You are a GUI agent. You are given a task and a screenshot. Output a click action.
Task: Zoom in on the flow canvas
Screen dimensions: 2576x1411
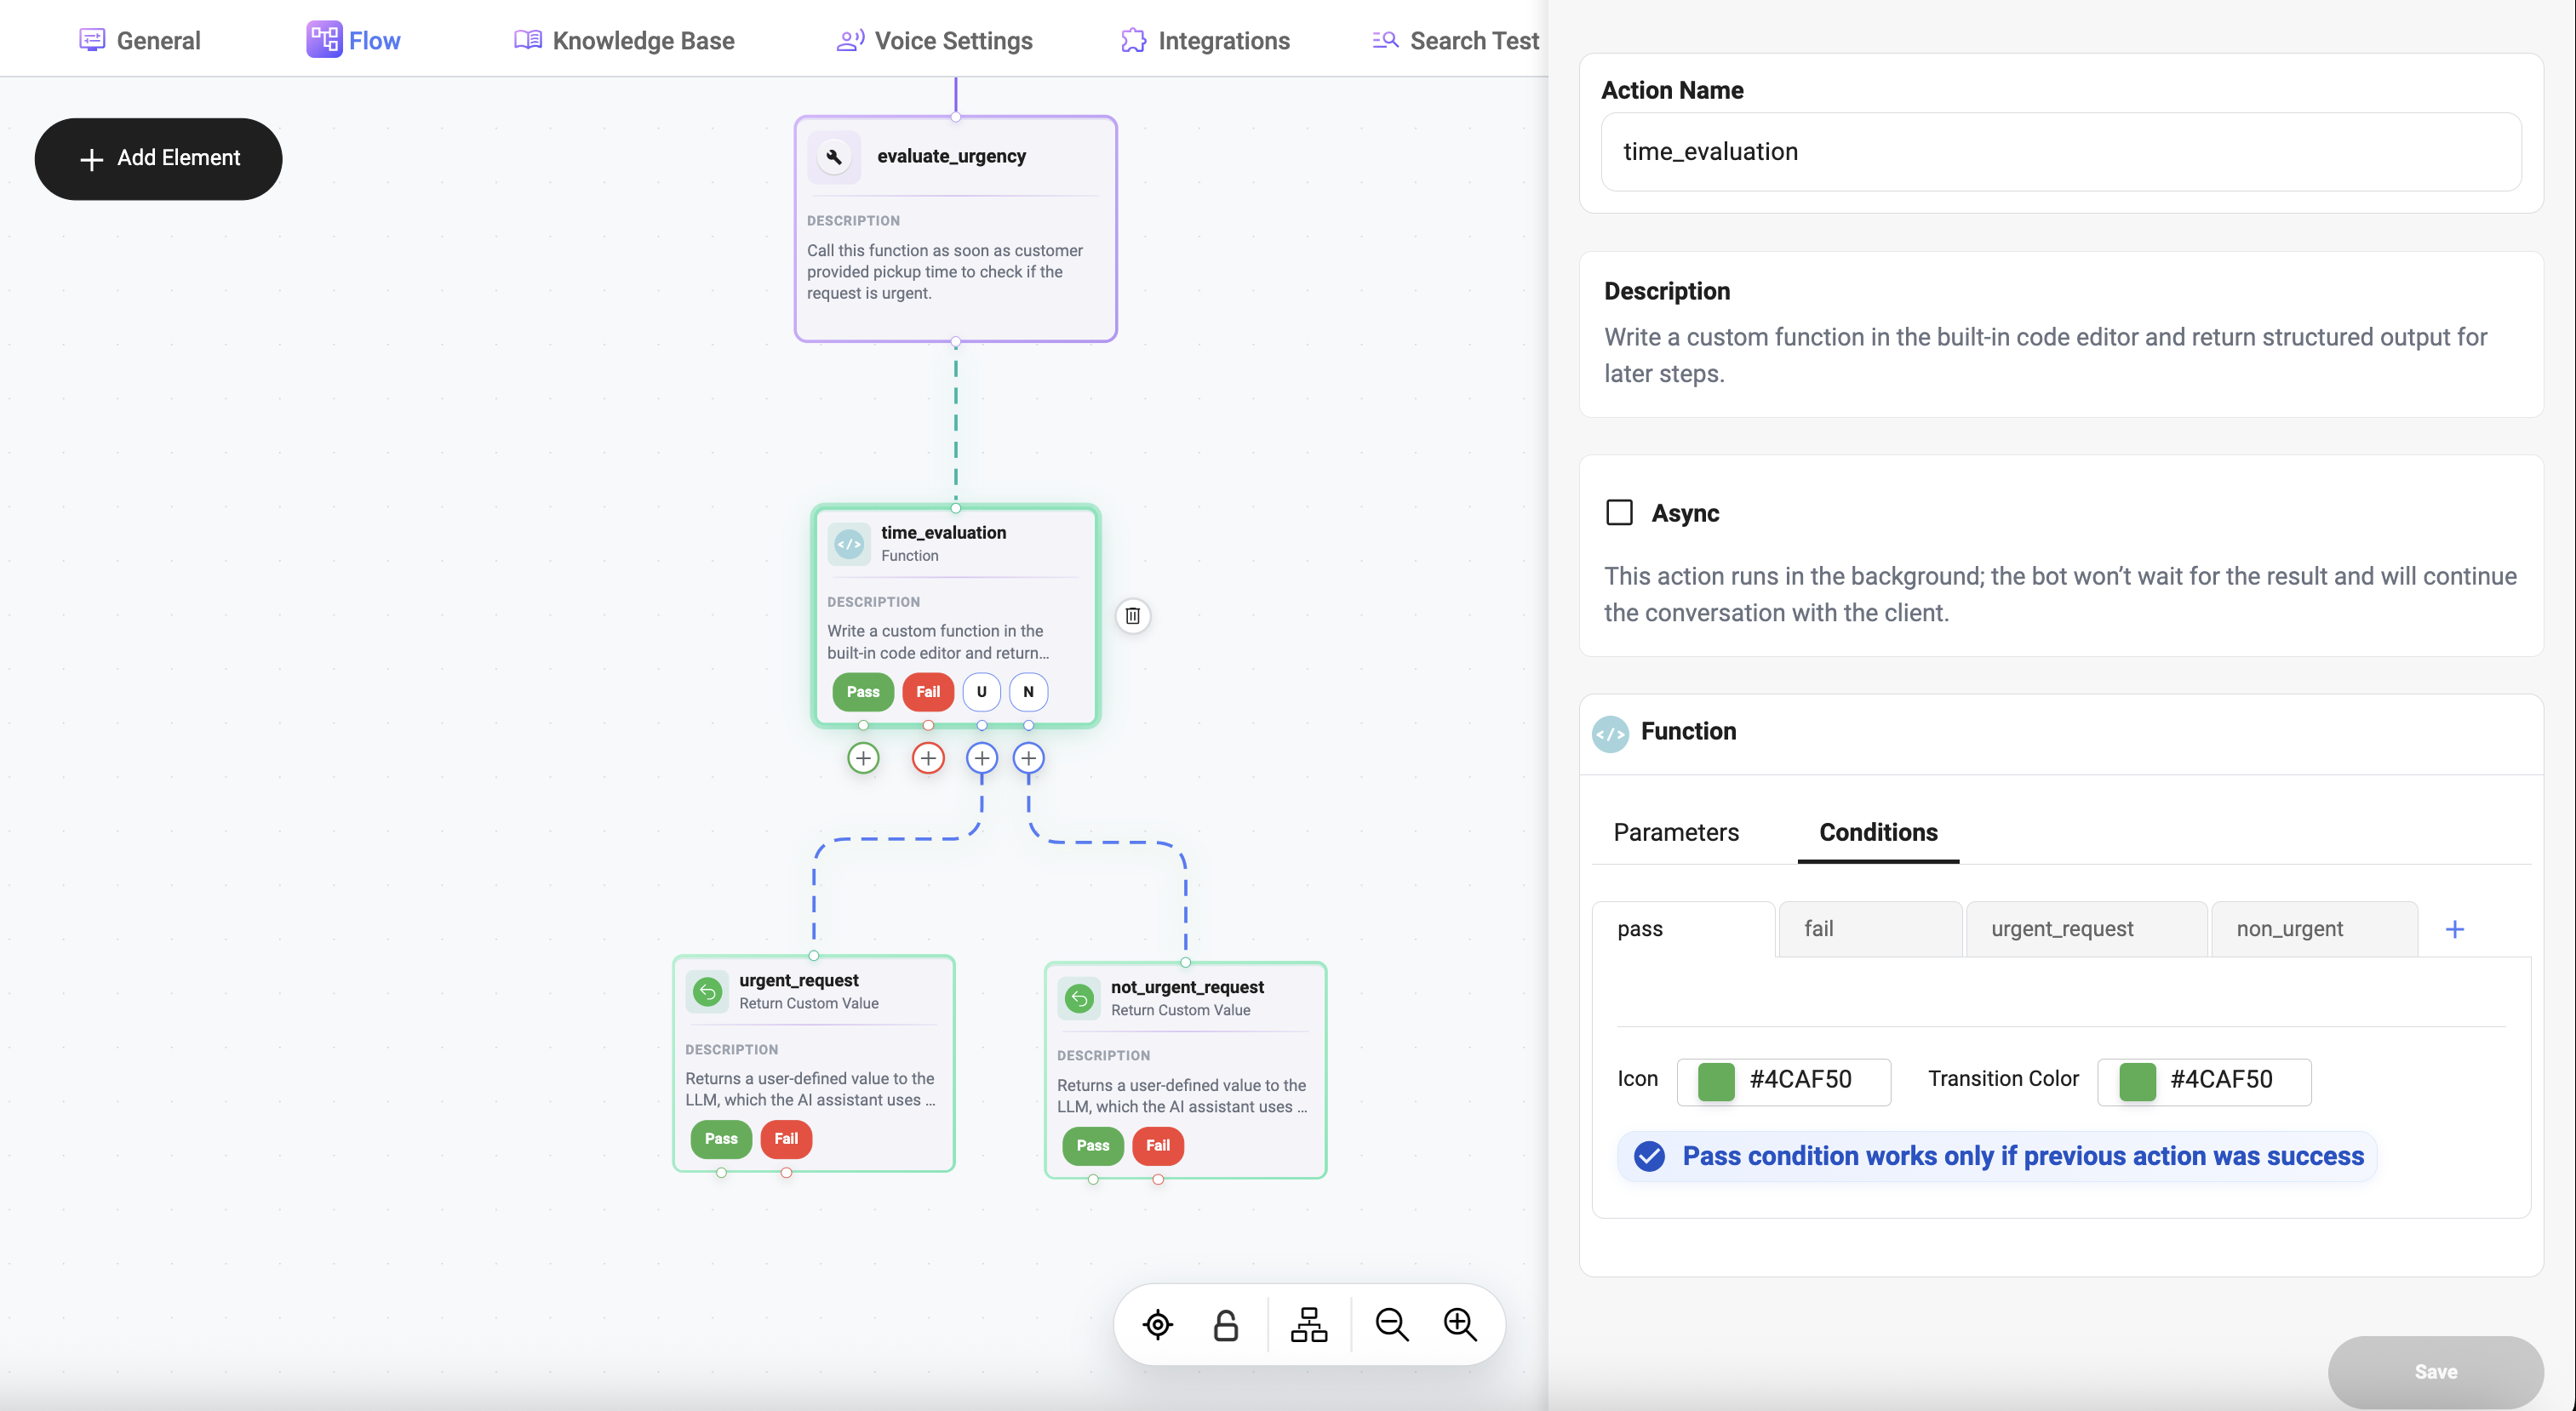coord(1460,1325)
